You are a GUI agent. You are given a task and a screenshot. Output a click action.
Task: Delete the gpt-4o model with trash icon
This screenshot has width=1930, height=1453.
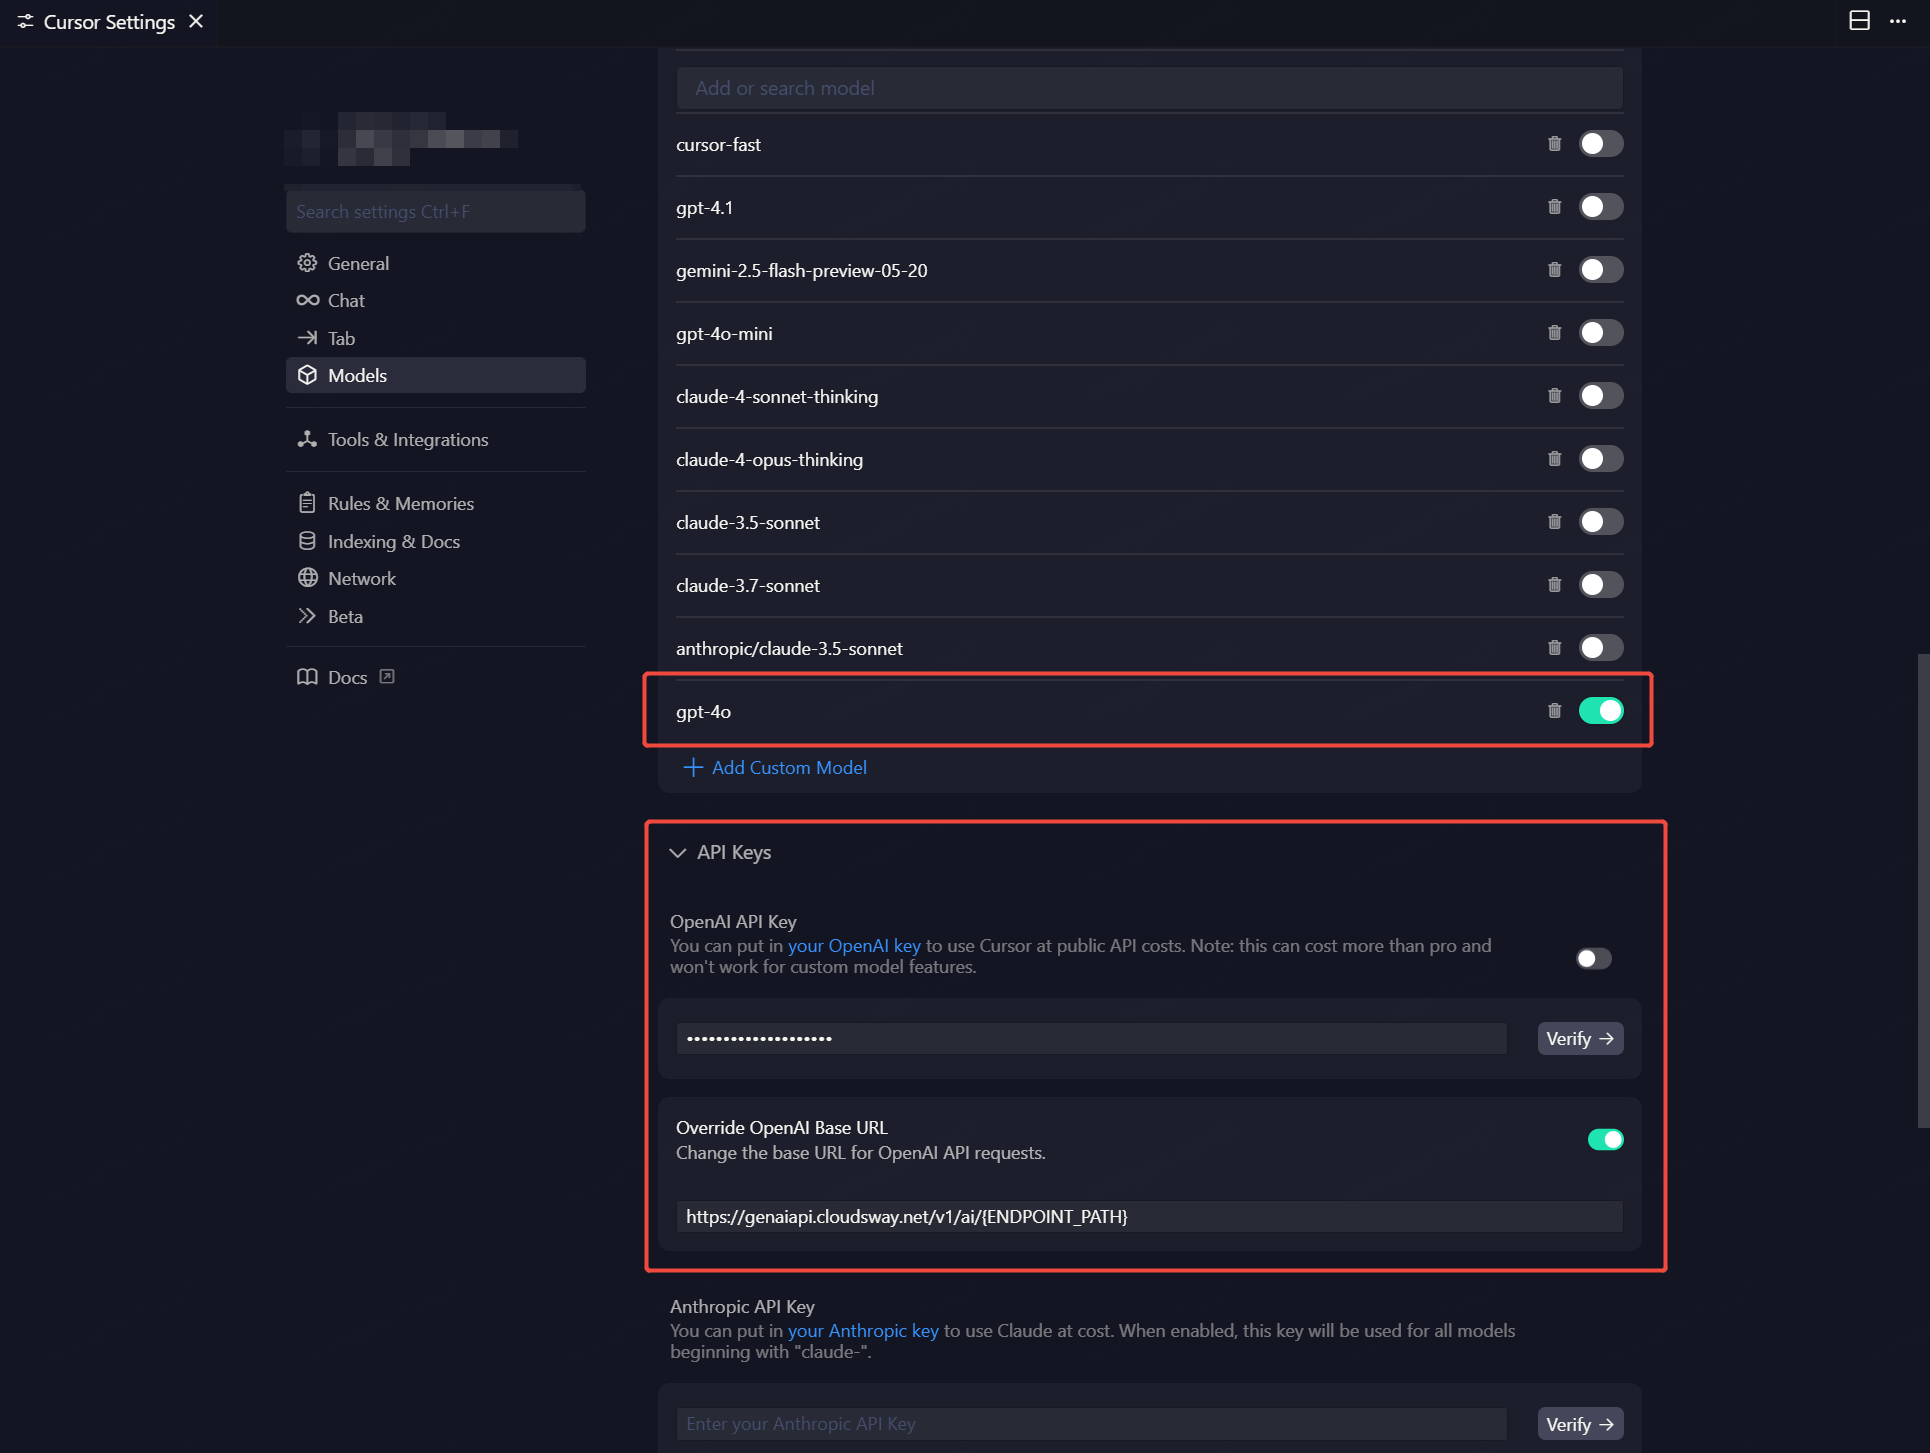click(1554, 711)
